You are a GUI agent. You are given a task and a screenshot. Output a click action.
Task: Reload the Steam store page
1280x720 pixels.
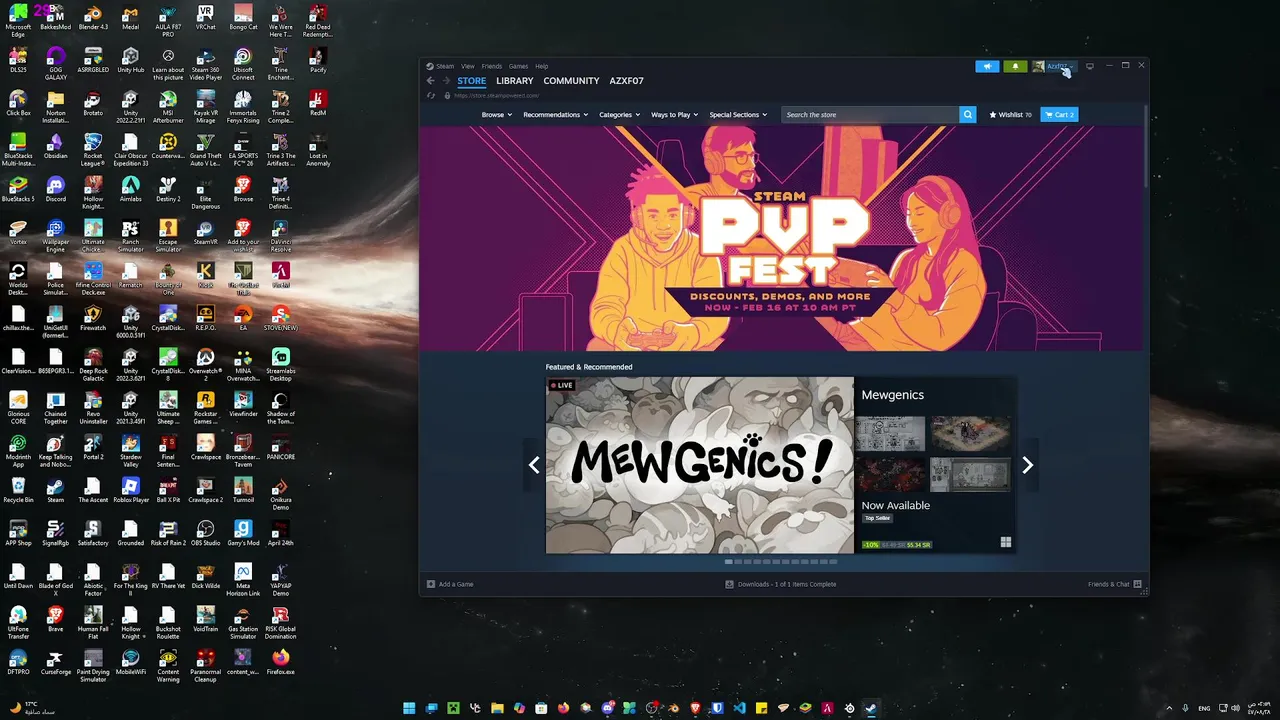pyautogui.click(x=432, y=96)
